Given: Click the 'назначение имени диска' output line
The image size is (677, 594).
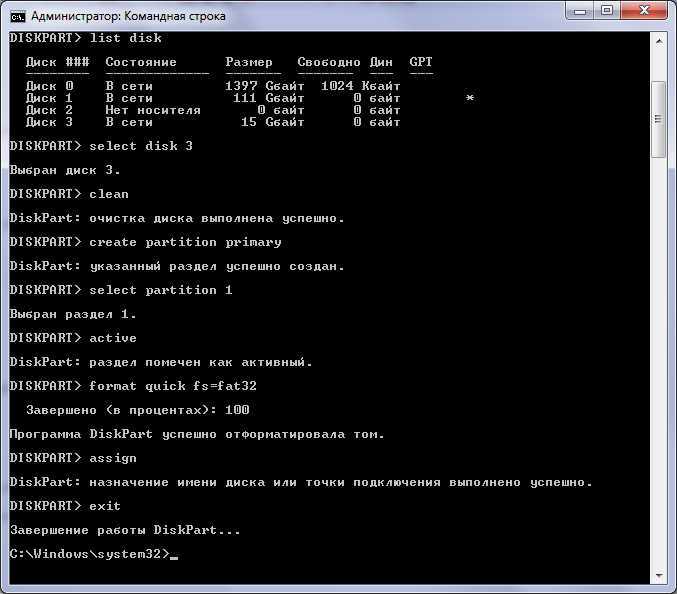Looking at the screenshot, I should point(301,482).
